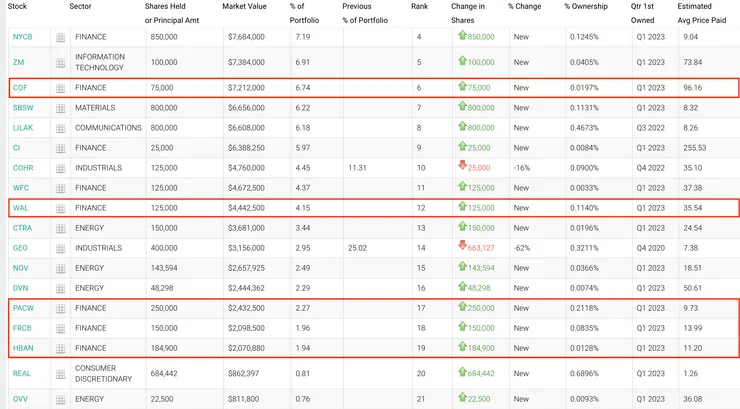The image size is (740, 409).
Task: Click the green up arrow in the SBSW row
Action: tap(462, 107)
